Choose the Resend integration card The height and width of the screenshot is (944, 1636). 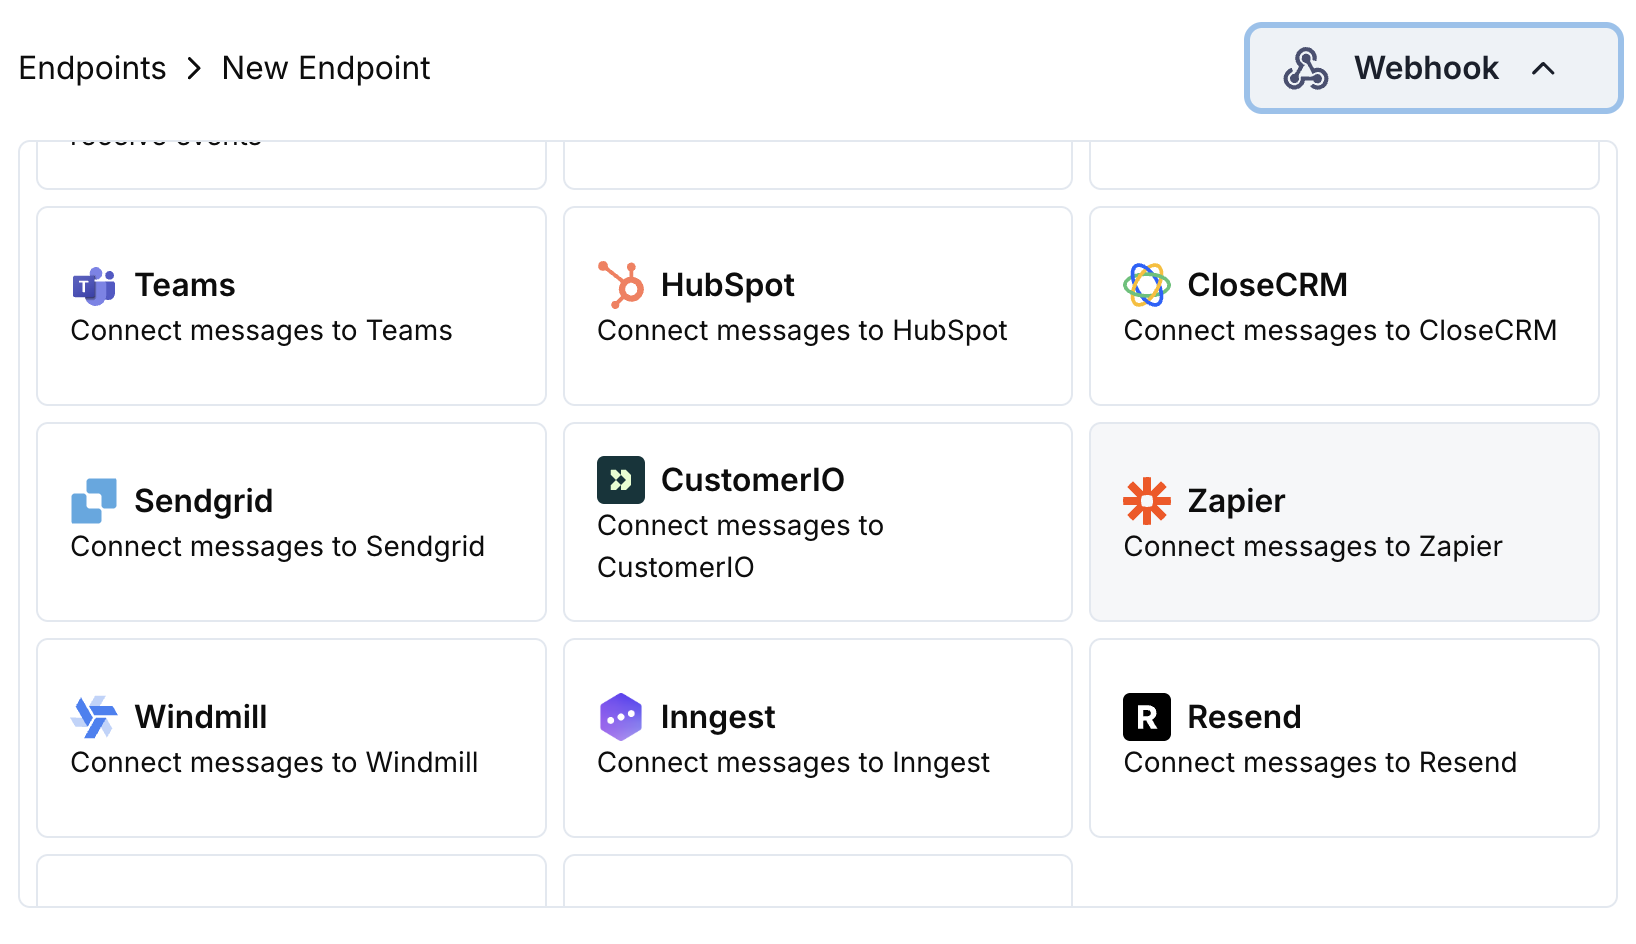coord(1344,738)
